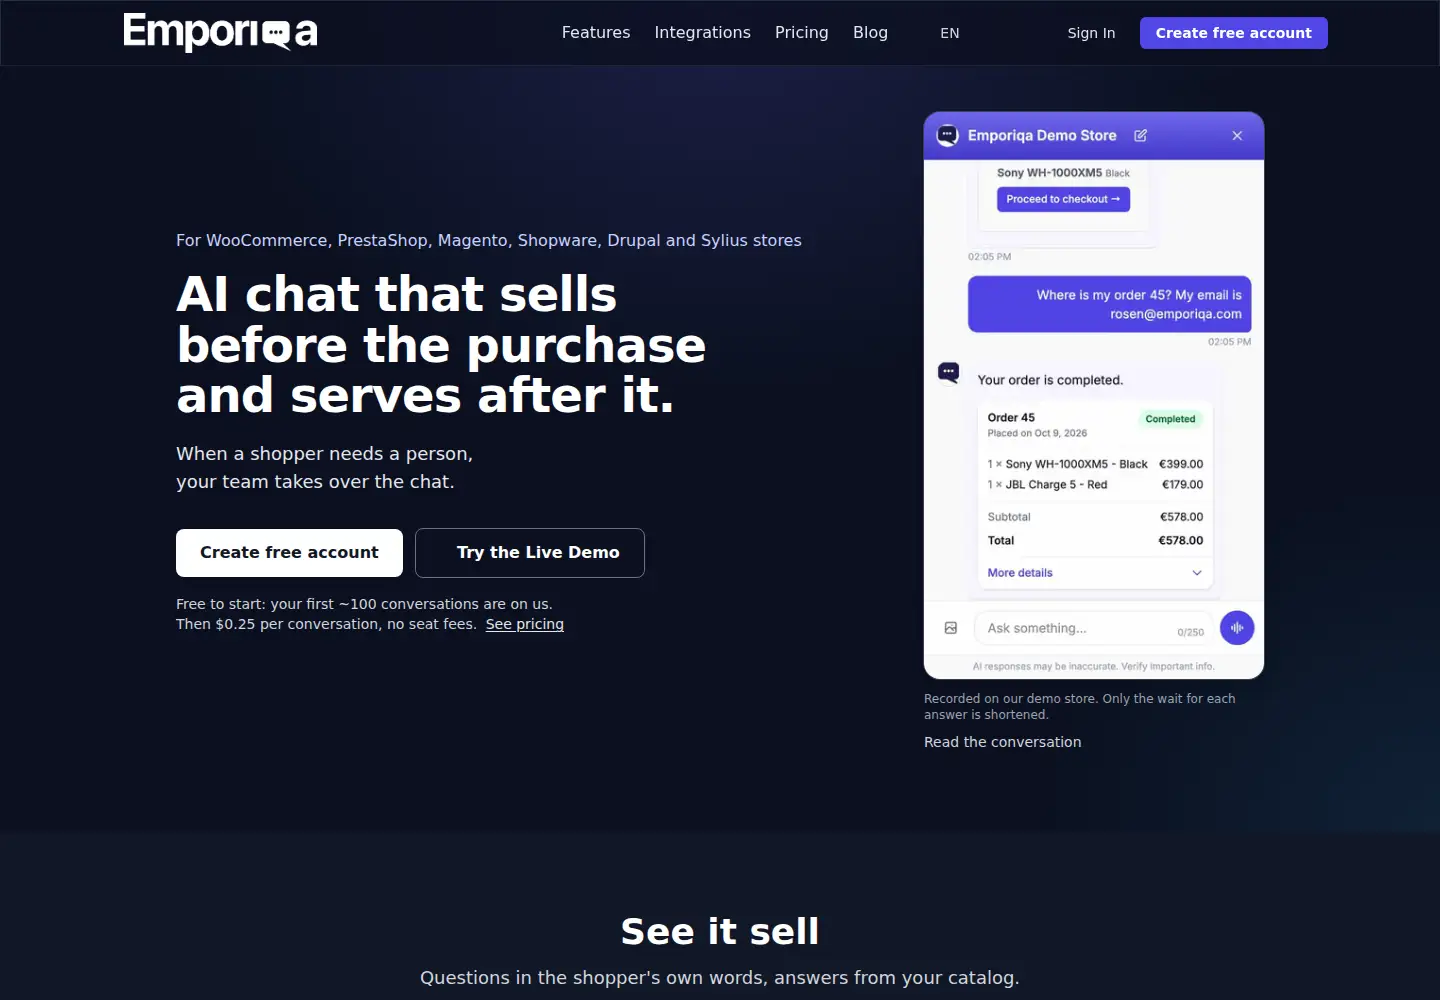Viewport: 1440px width, 1000px height.
Task: Open the Blog page
Action: click(x=870, y=33)
